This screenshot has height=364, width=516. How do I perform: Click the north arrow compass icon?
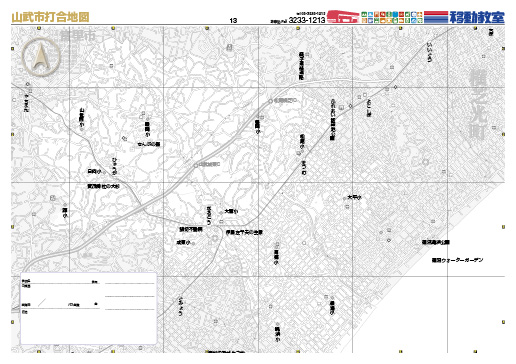coord(41,57)
